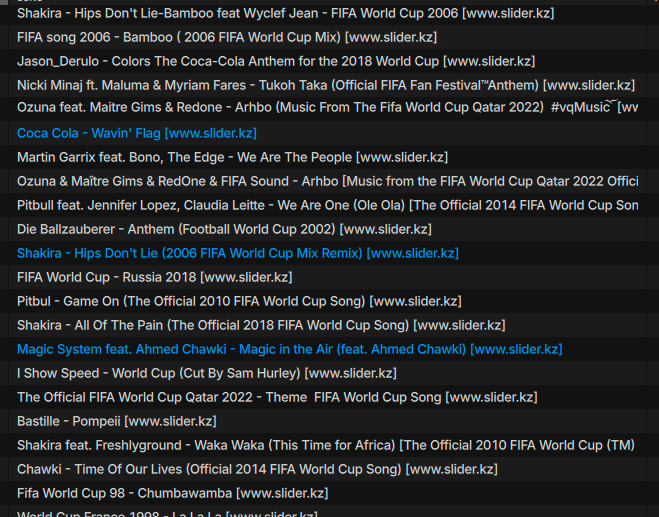Select Fifa World Cup 98 - Chumbawamba track
Screen dimensions: 659x517
point(173,493)
